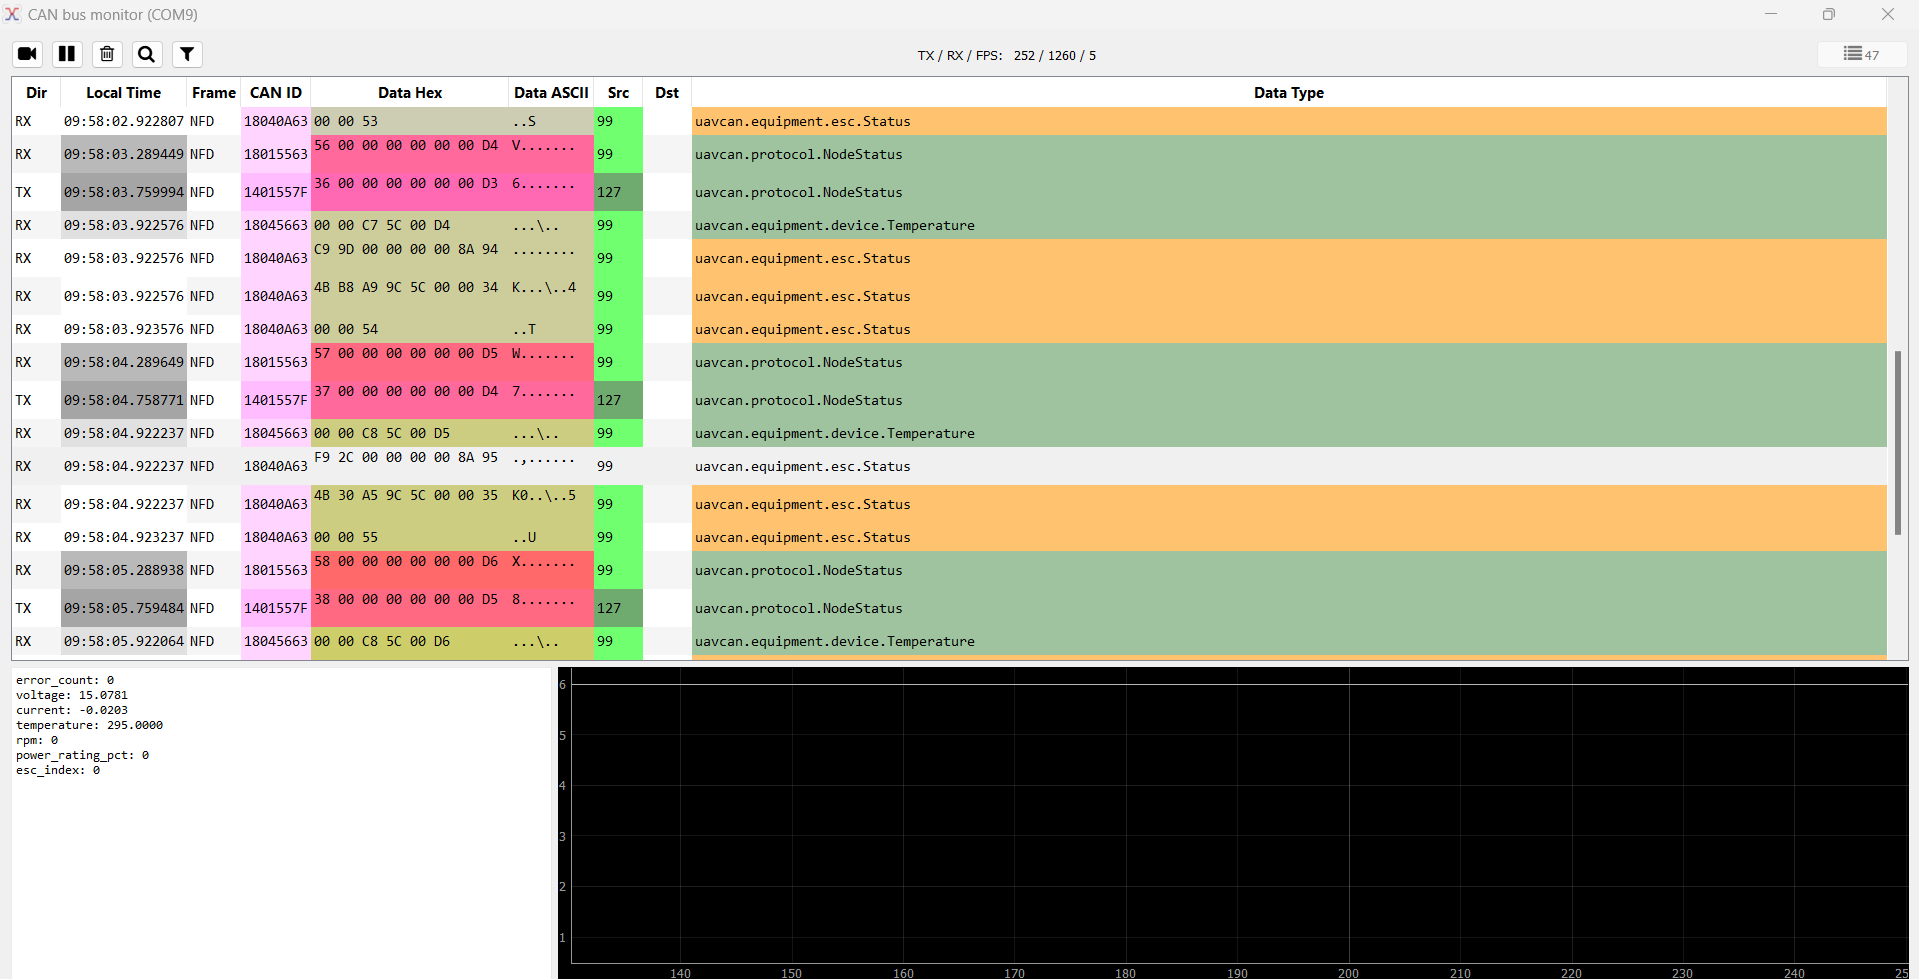Sort by the Local Time column header
The width and height of the screenshot is (1919, 979).
point(124,93)
